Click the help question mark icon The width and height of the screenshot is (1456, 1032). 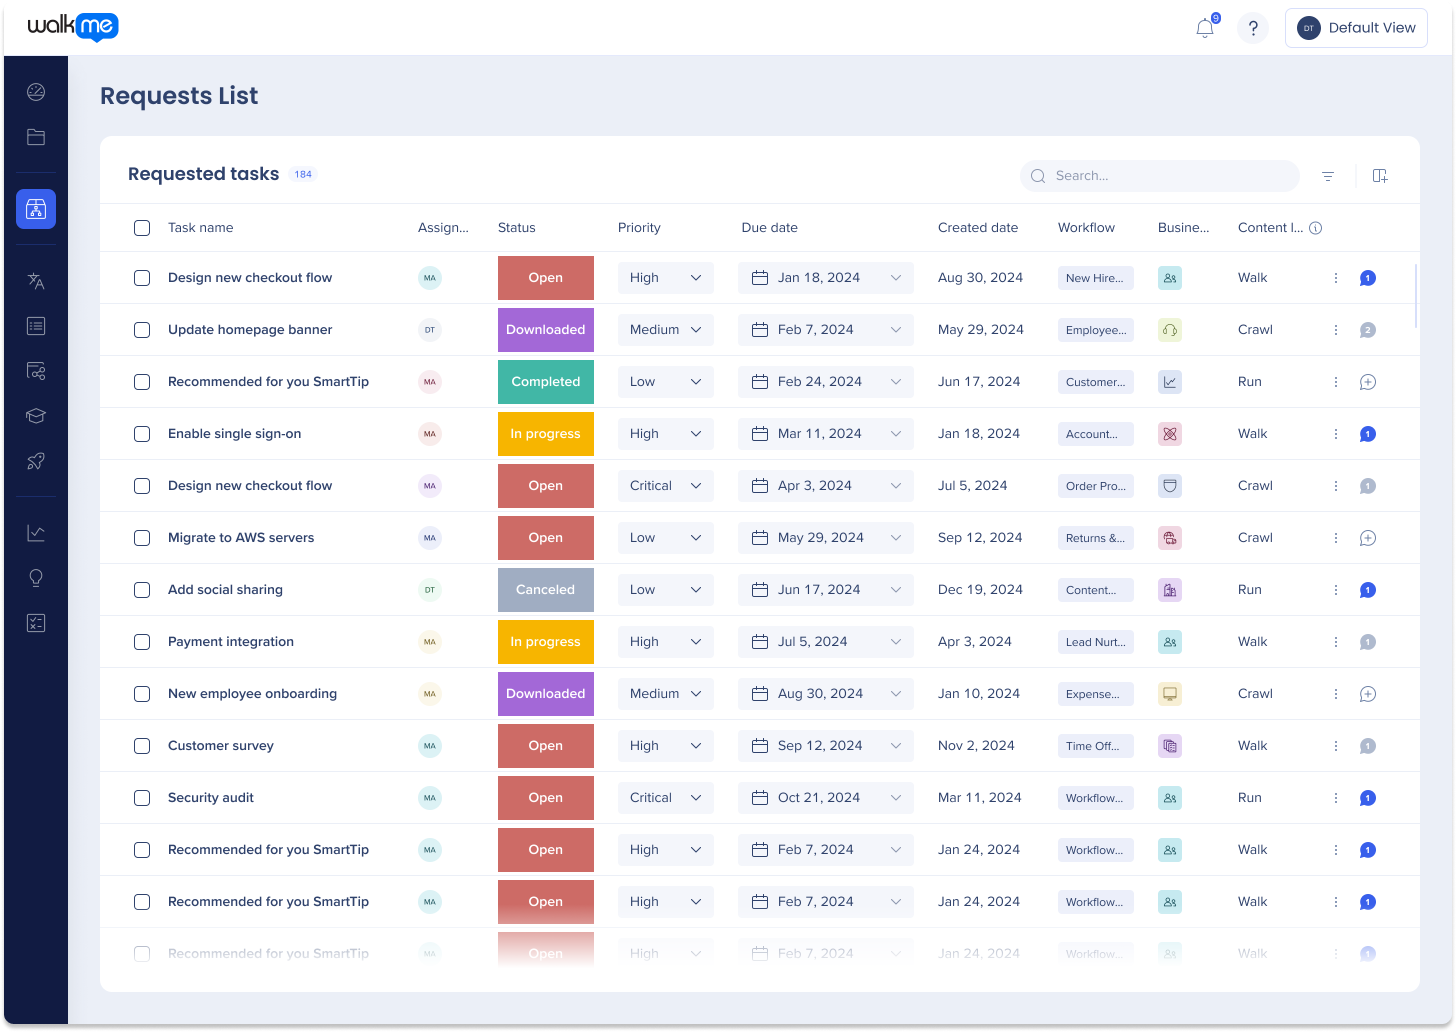point(1253,28)
